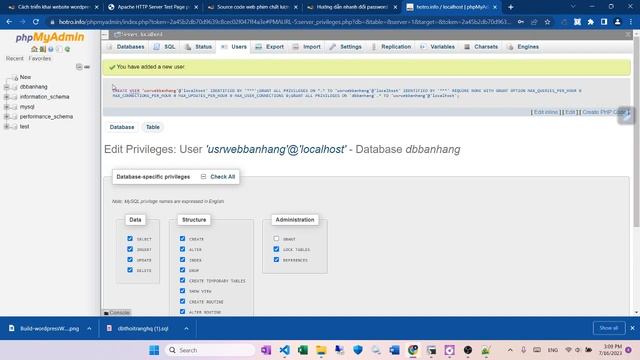This screenshot has width=640, height=360.
Task: Open phpMyAdmin home icon in sidebar
Action: point(34,49)
